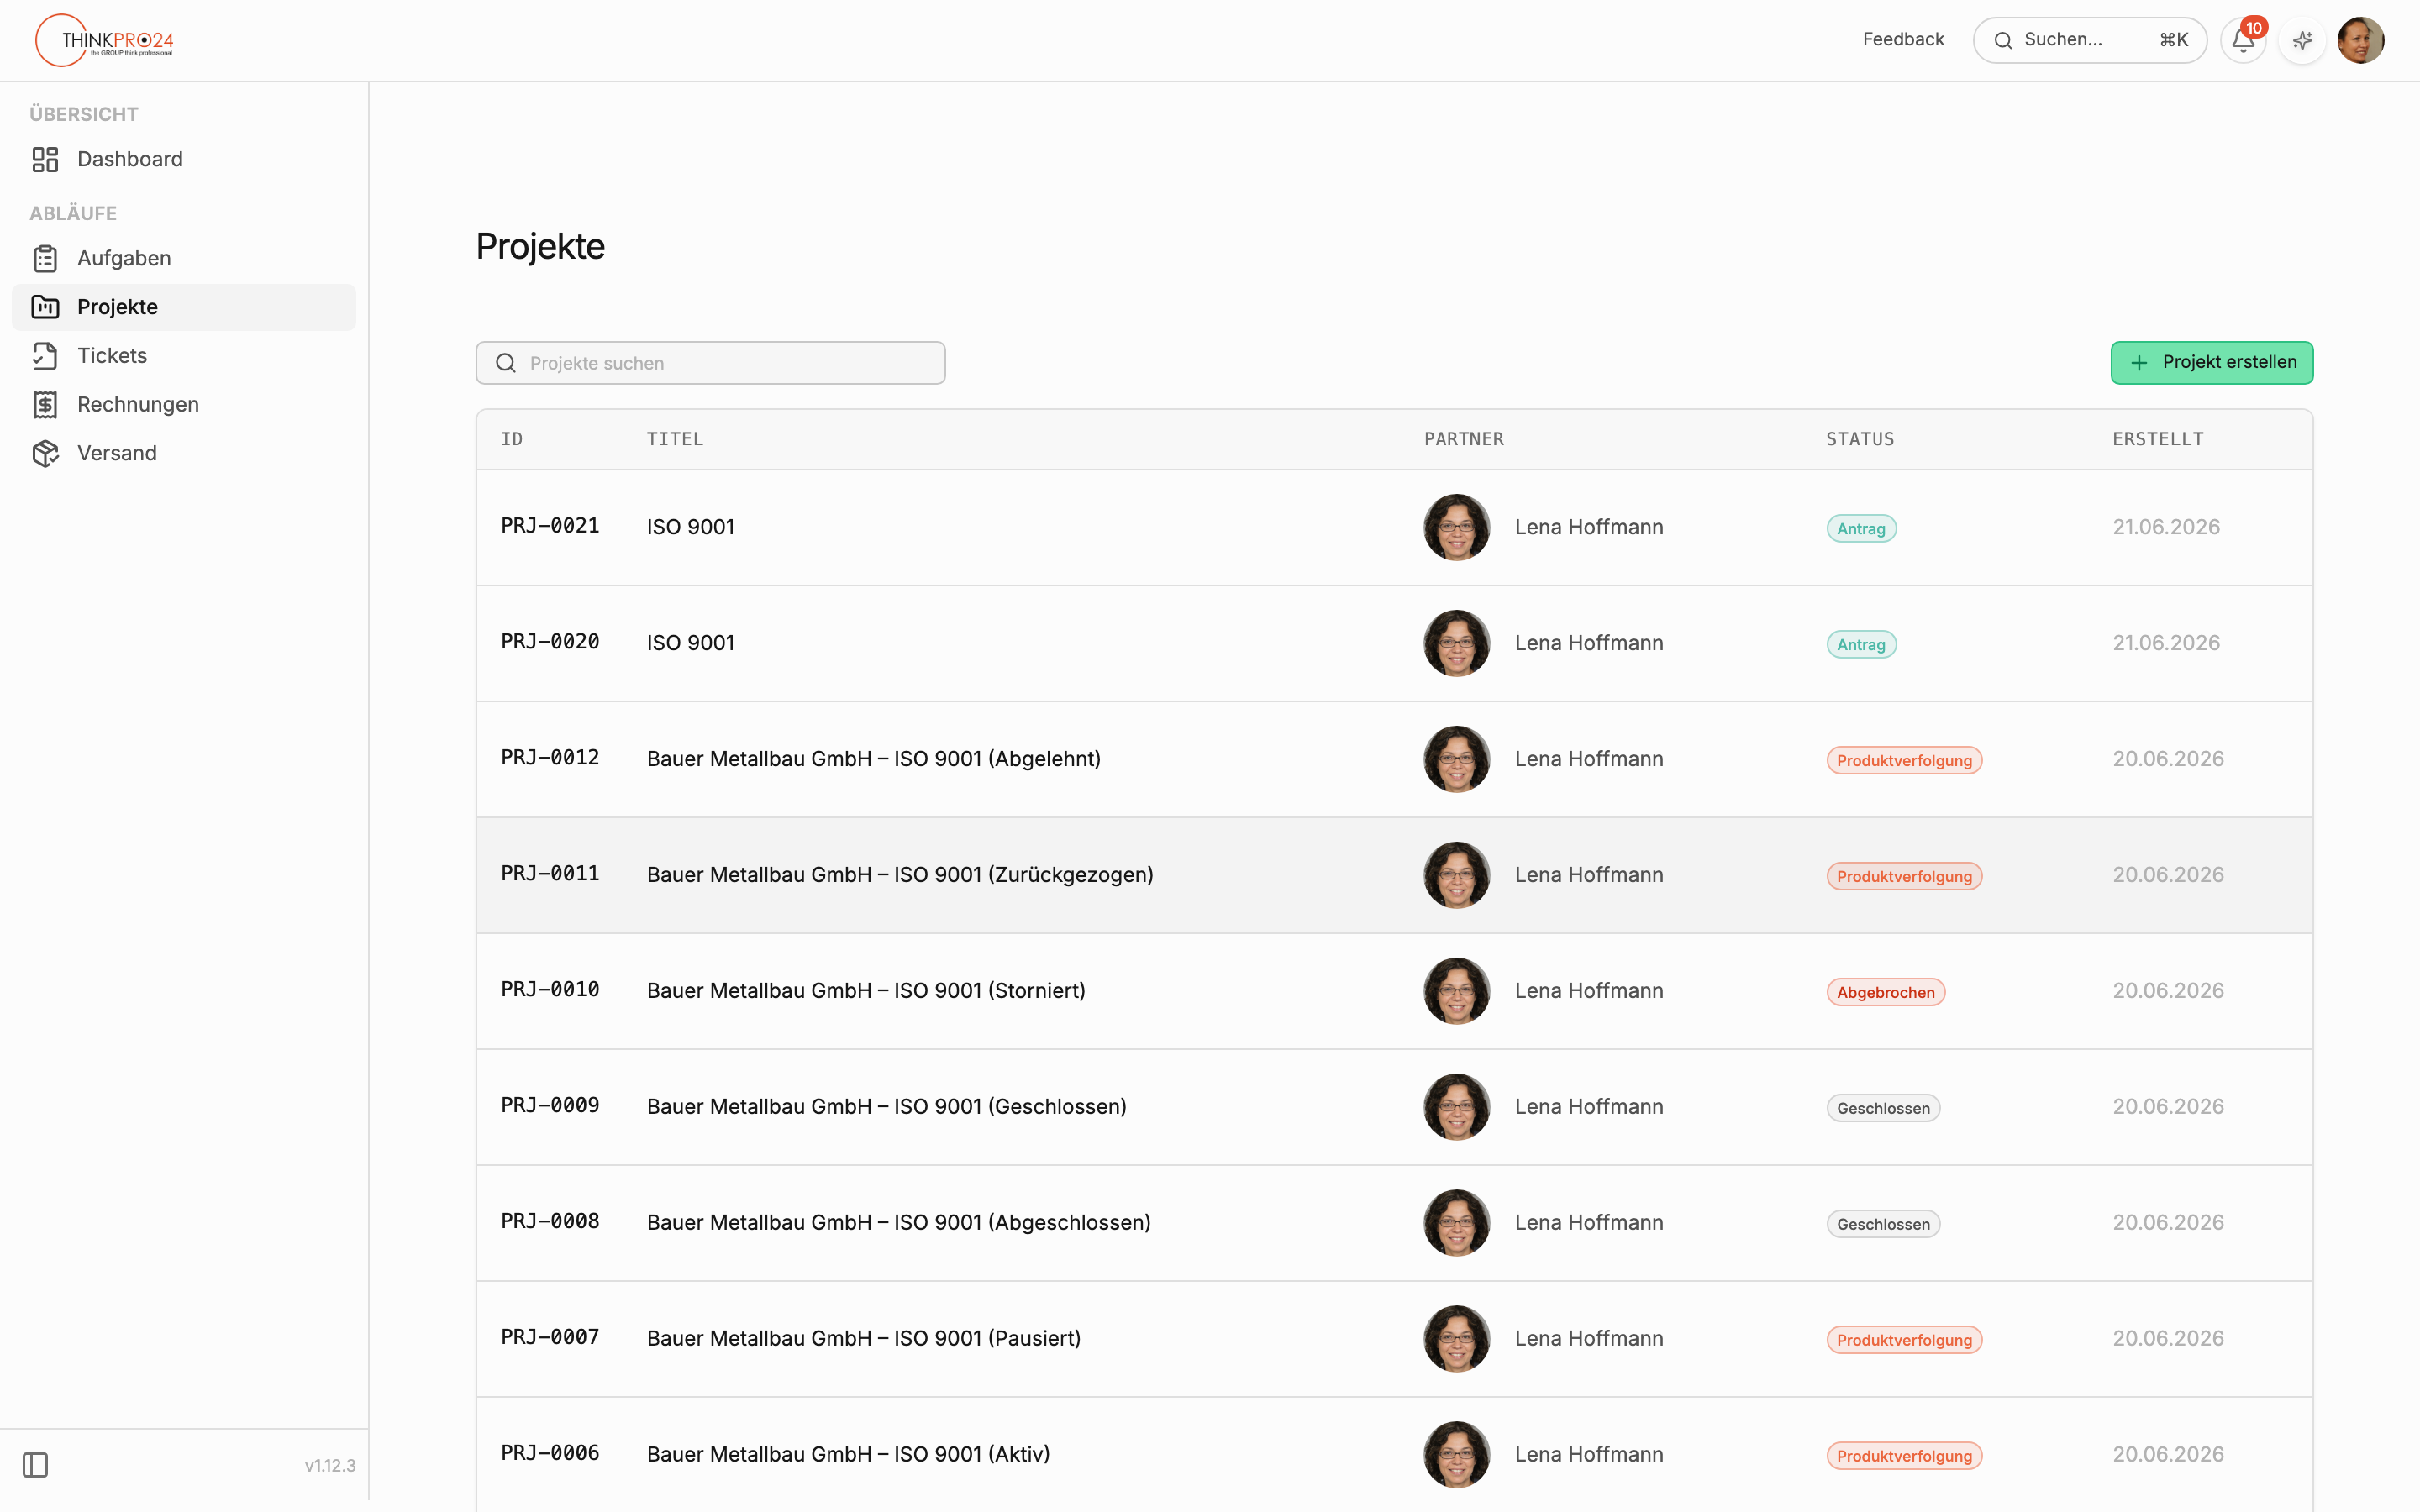Open the global Suchen search box

point(2089,40)
